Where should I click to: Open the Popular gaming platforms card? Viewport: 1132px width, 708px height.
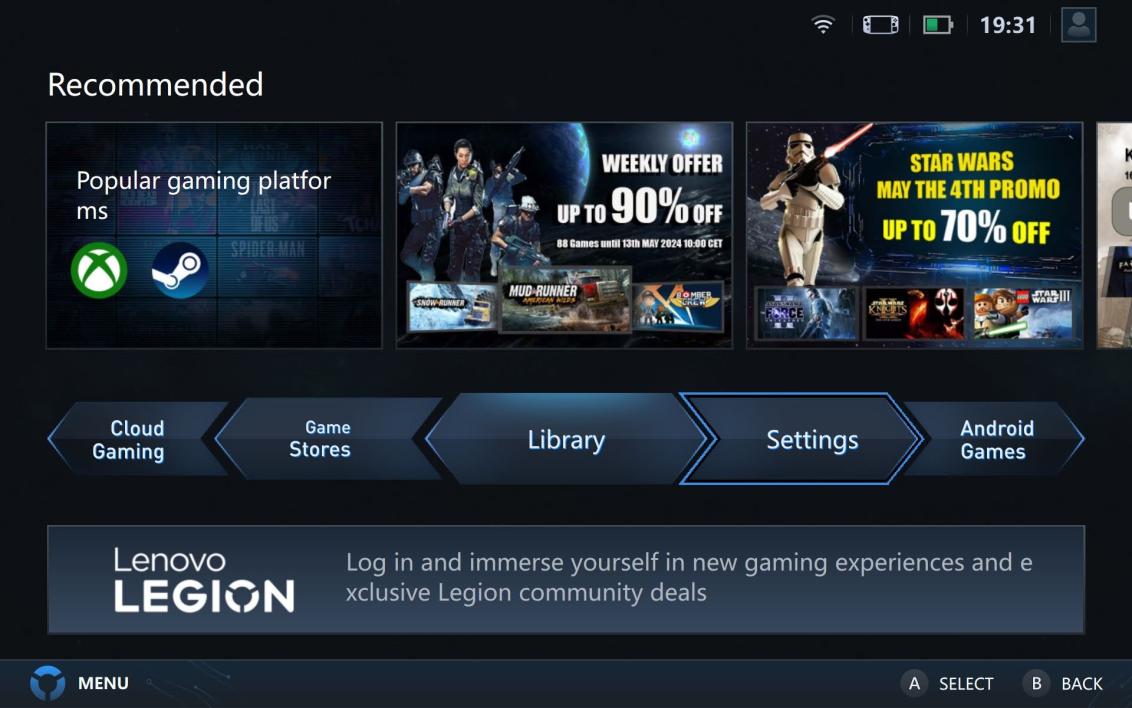pyautogui.click(x=214, y=235)
